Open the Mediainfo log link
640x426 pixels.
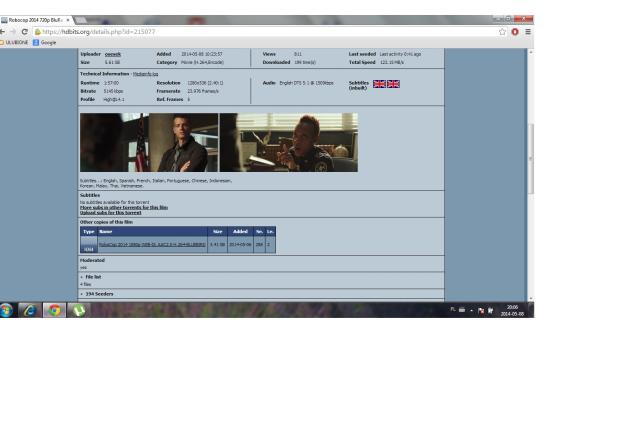click(145, 74)
